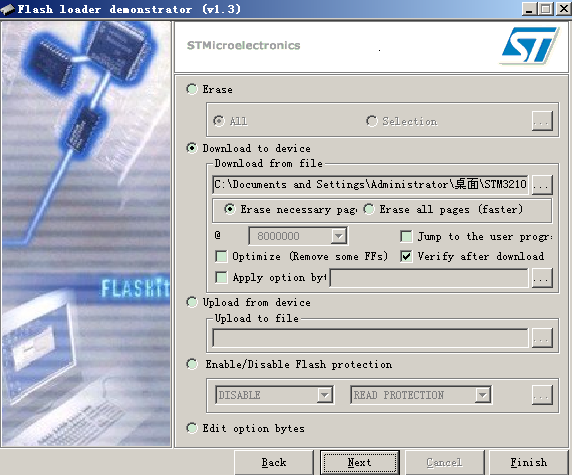Go Back to previous step
This screenshot has height=475, width=572.
274,463
